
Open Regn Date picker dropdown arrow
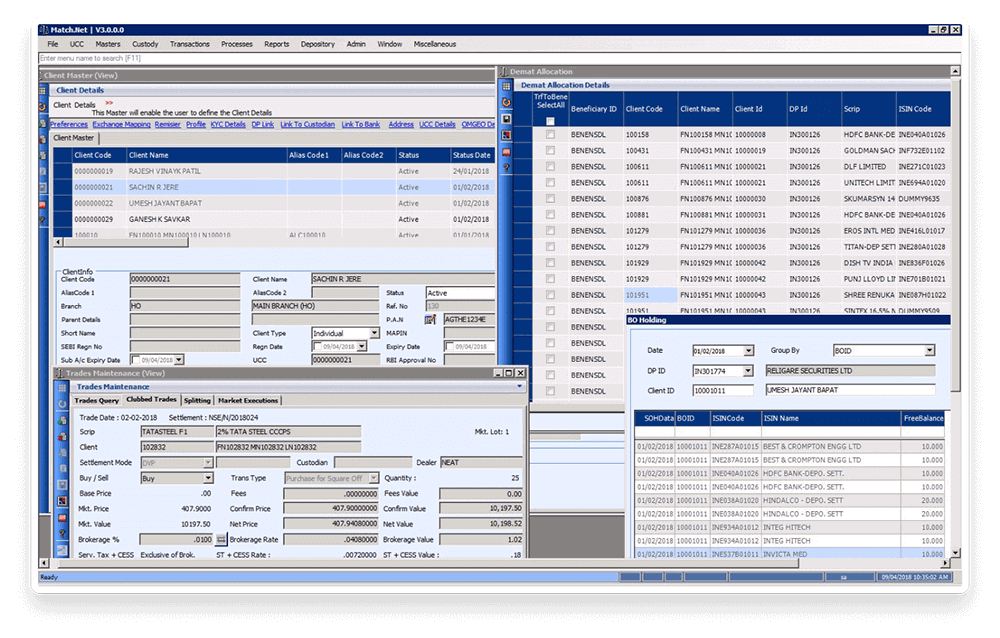[362, 346]
